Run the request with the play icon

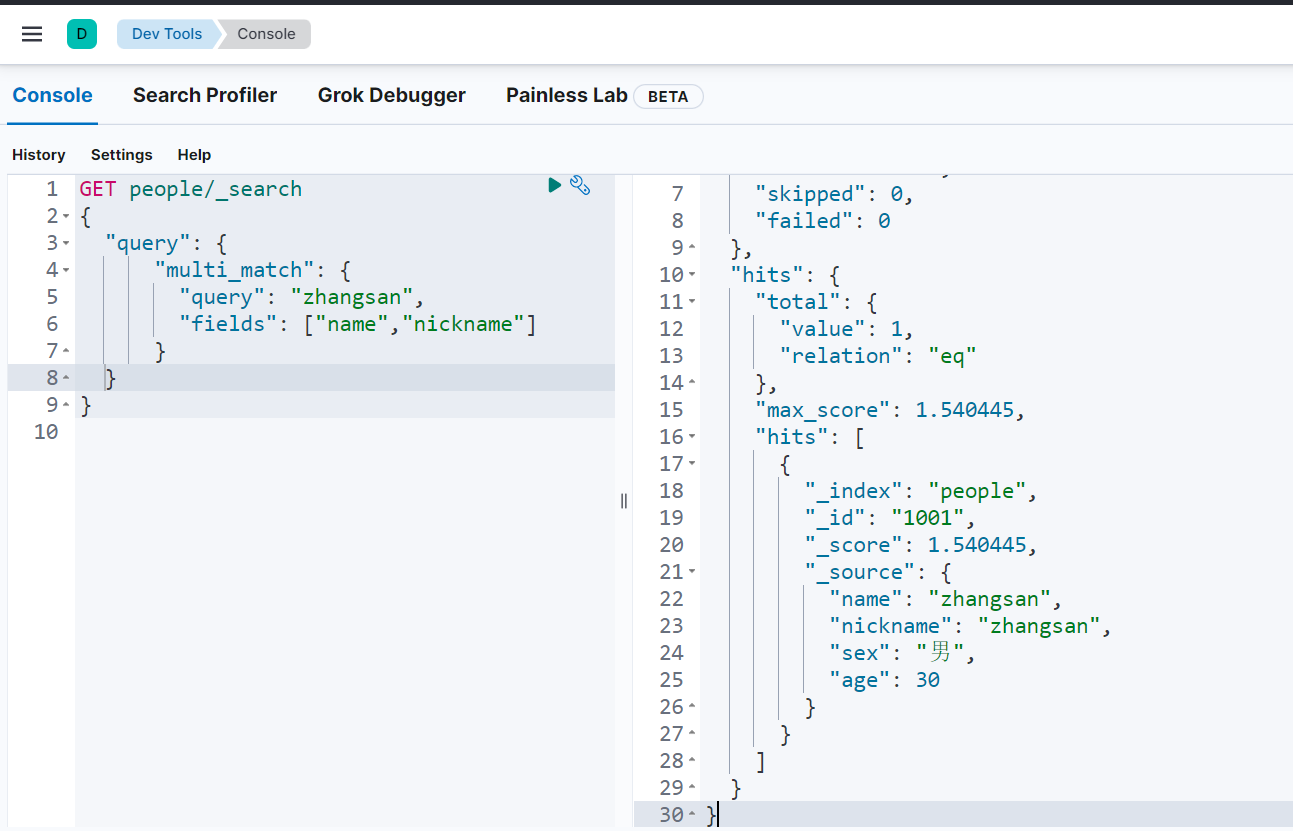coord(554,185)
